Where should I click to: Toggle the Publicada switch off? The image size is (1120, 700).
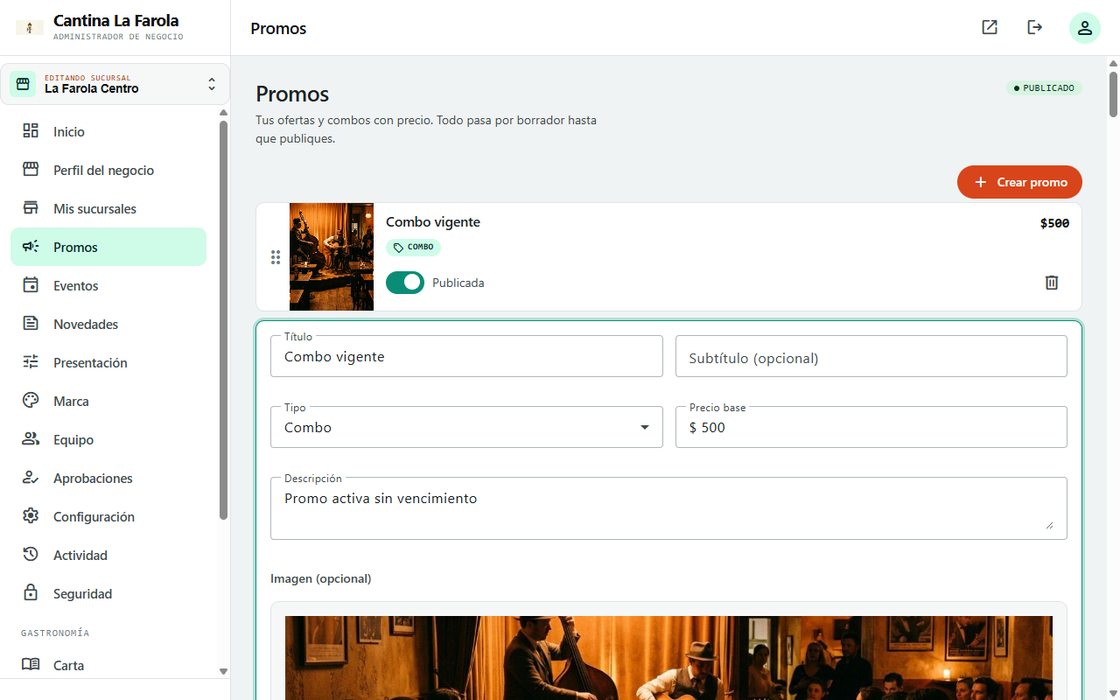(x=405, y=283)
